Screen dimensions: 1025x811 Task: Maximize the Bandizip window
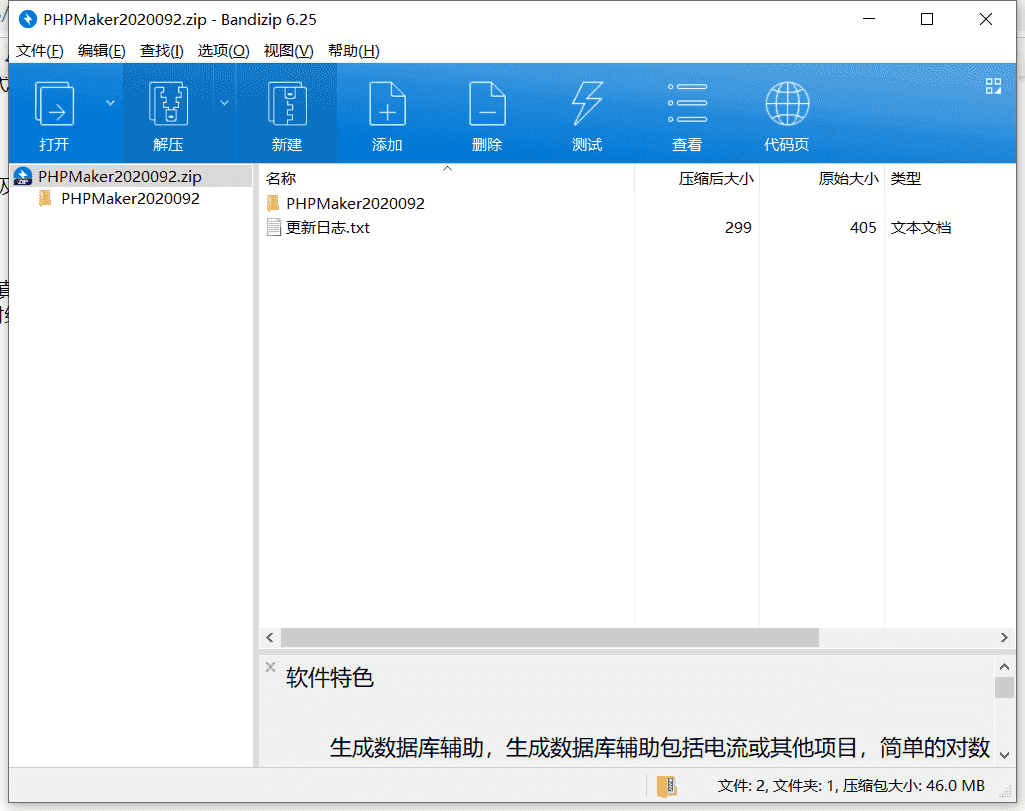pyautogui.click(x=927, y=19)
